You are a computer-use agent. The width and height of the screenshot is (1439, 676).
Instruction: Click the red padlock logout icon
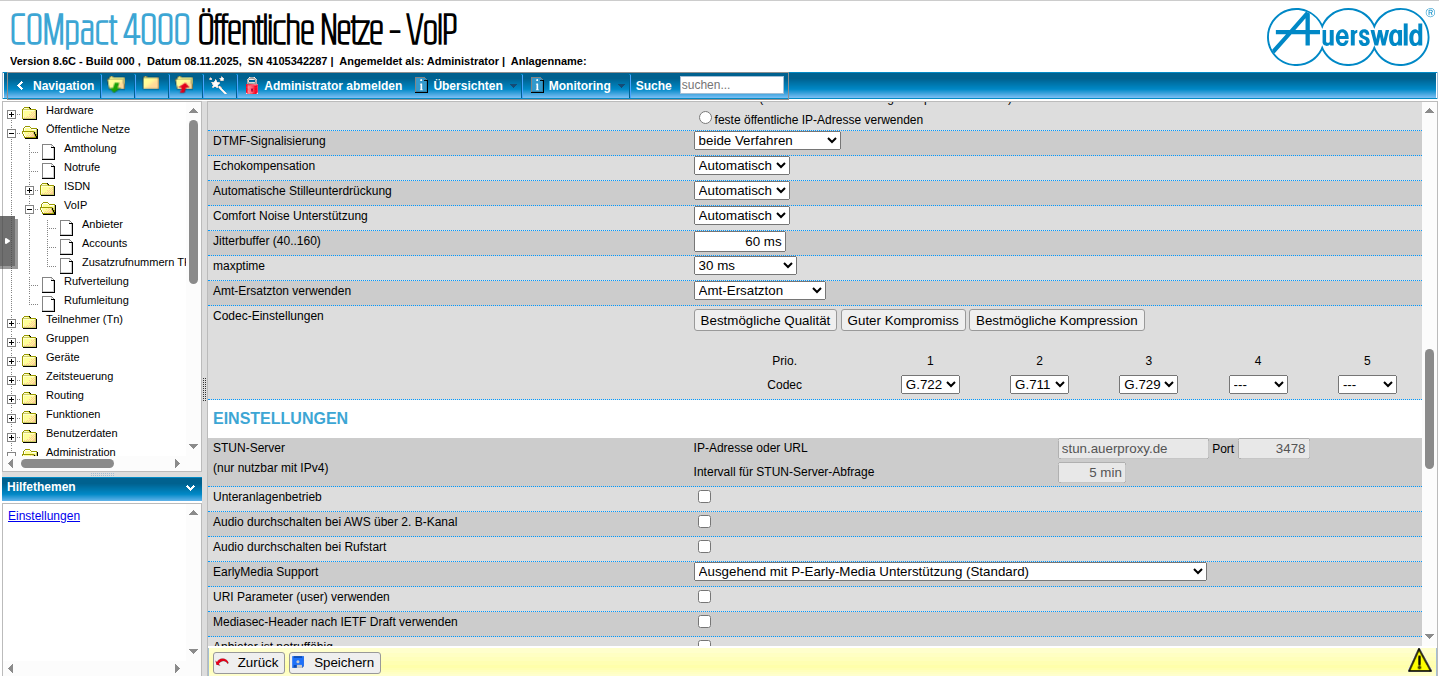coord(252,86)
